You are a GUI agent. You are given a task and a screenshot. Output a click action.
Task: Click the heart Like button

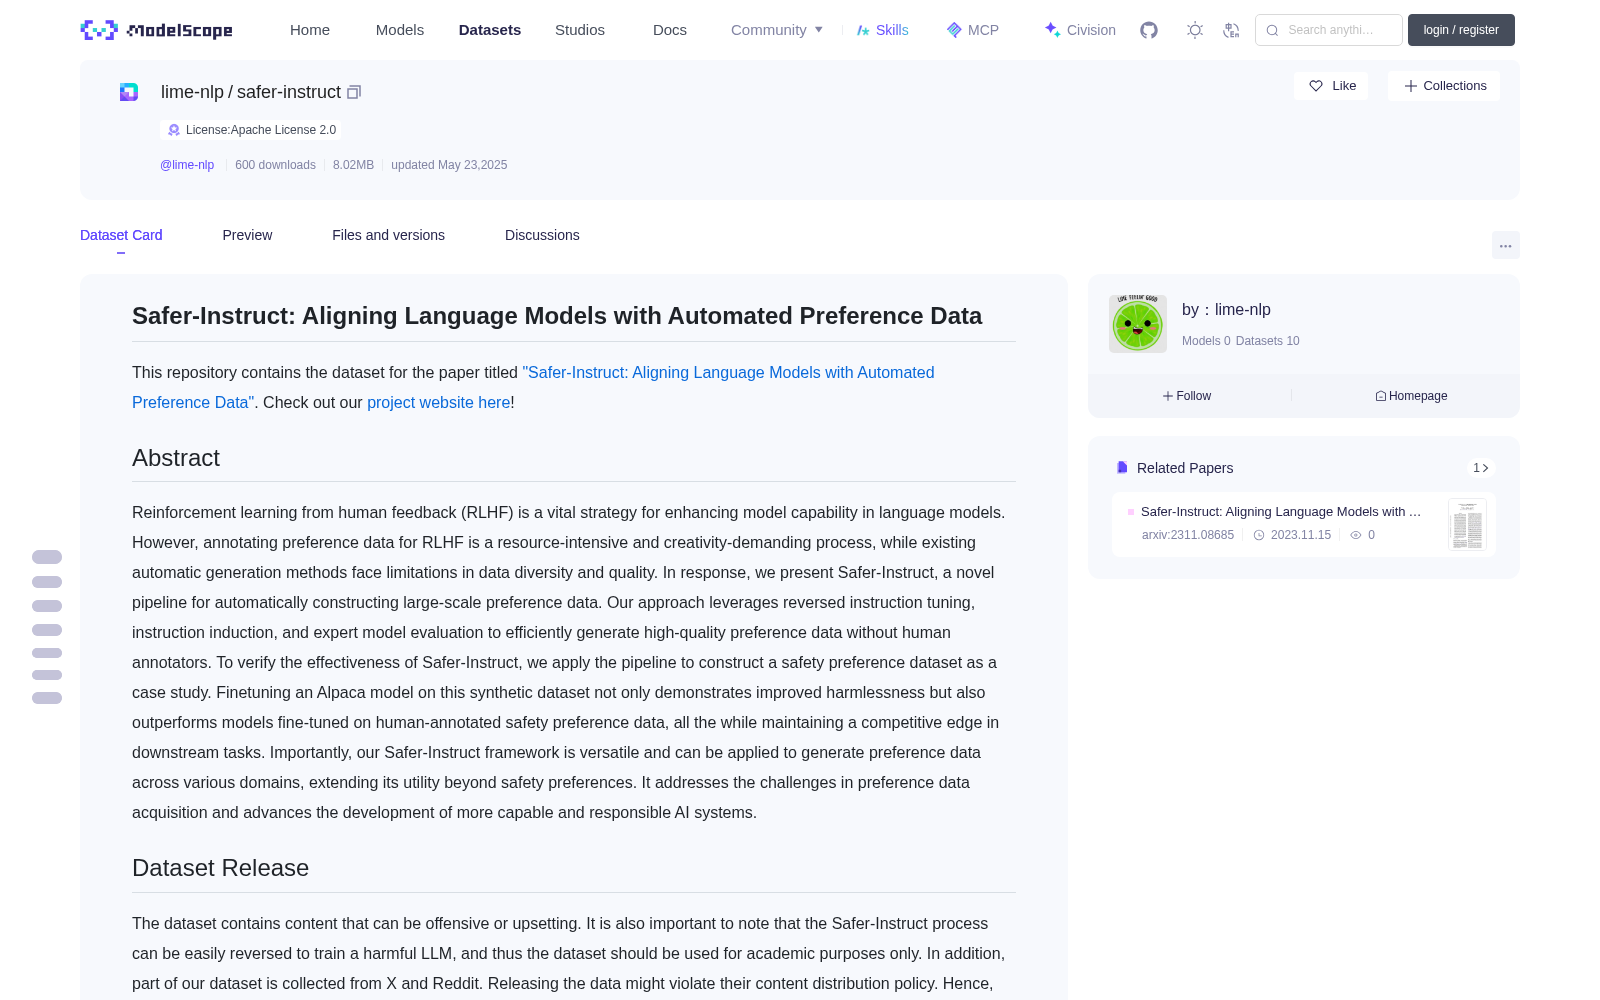[1331, 86]
